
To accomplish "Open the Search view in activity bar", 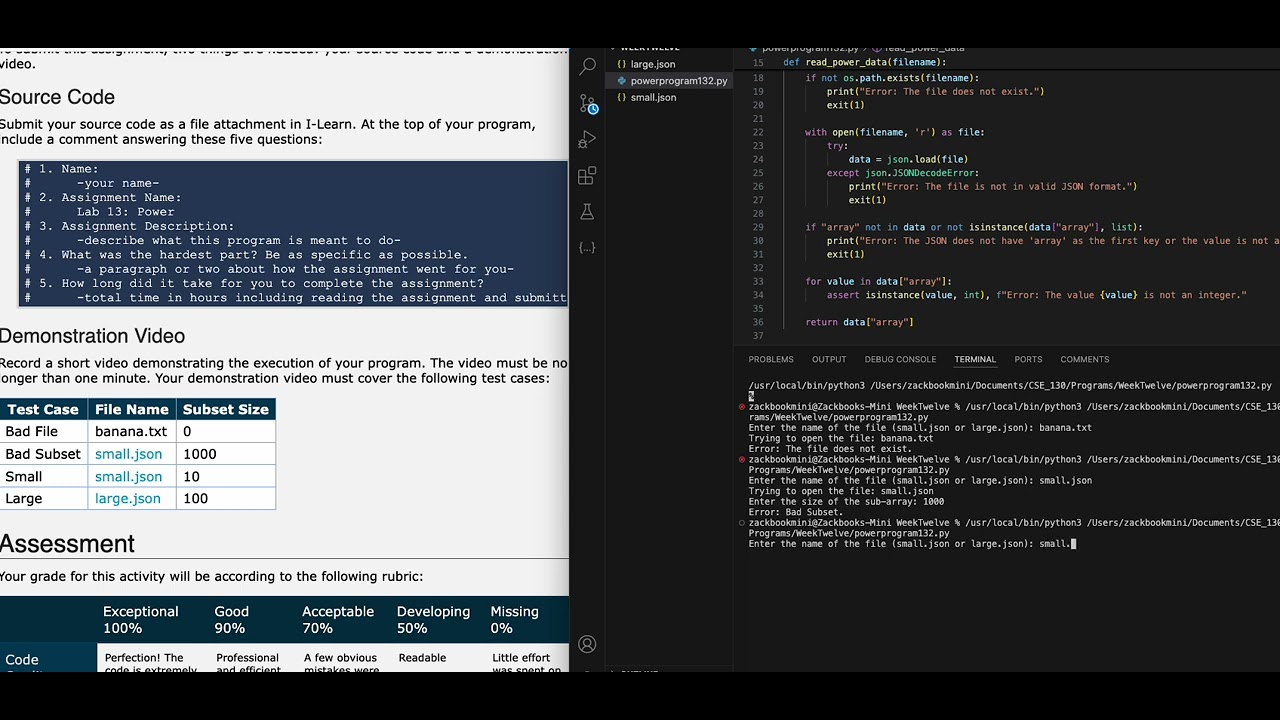I will click(587, 66).
